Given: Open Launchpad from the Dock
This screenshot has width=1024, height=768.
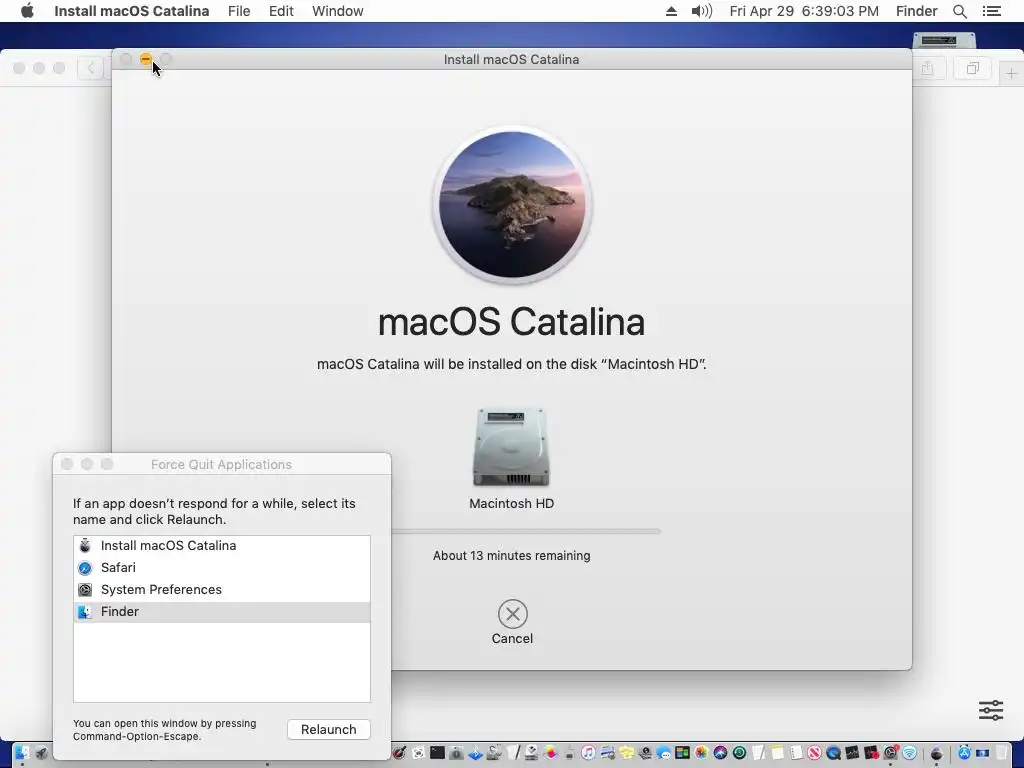Looking at the screenshot, I should [42, 753].
